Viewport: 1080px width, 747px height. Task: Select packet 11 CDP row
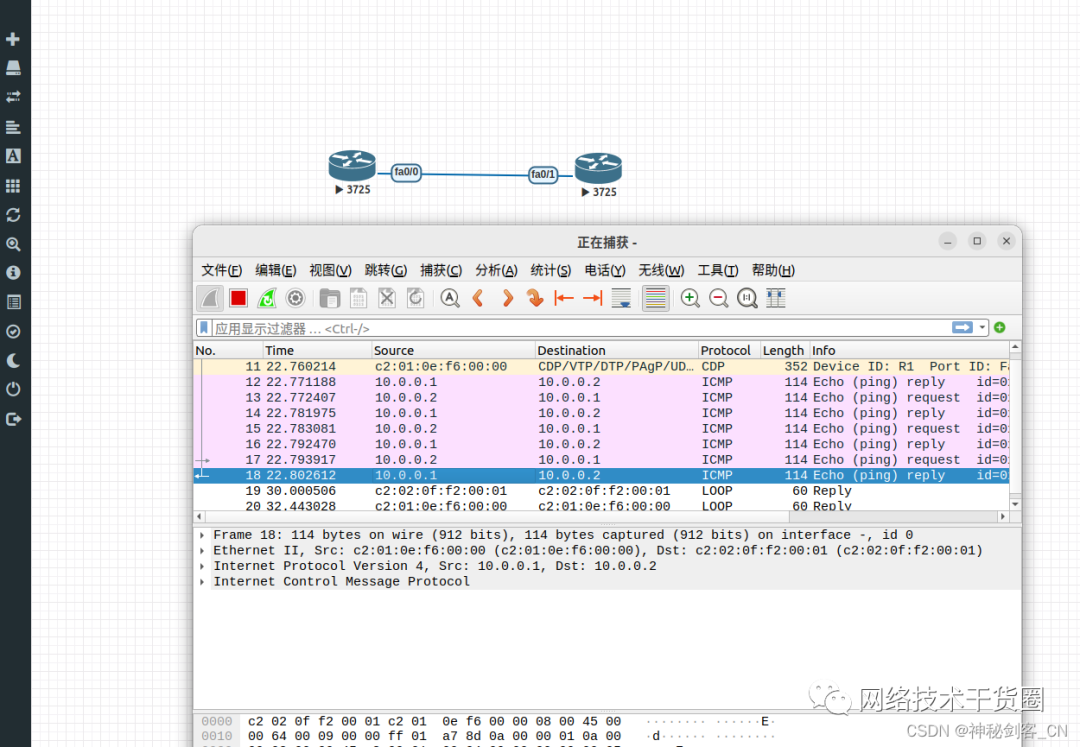601,366
